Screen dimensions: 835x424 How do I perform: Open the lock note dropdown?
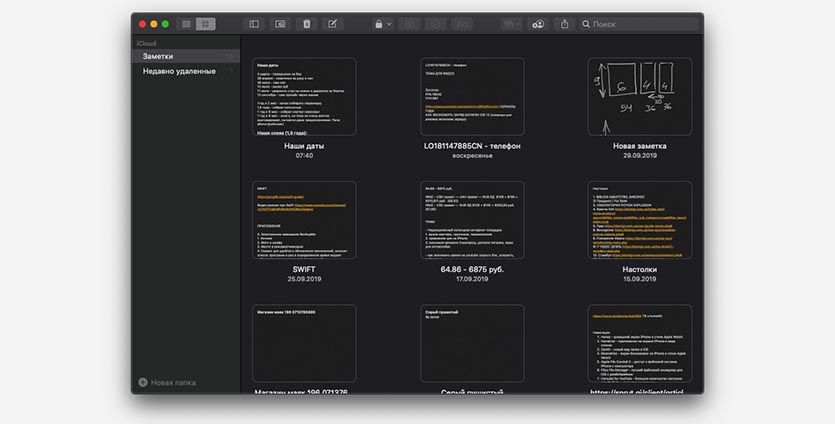(382, 23)
